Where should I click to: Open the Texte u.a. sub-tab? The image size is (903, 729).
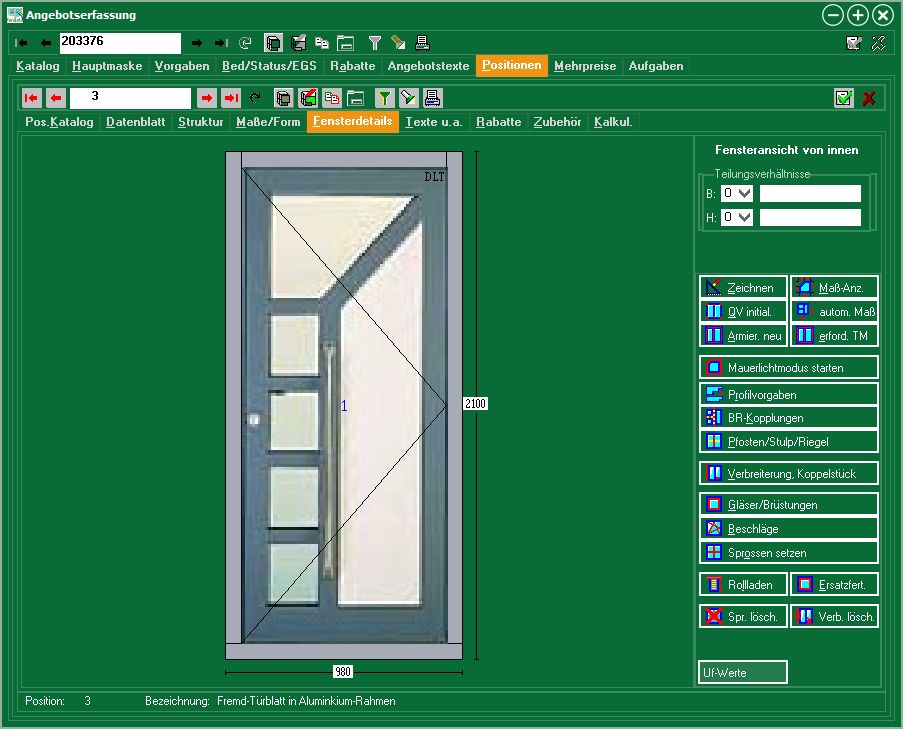coord(434,122)
